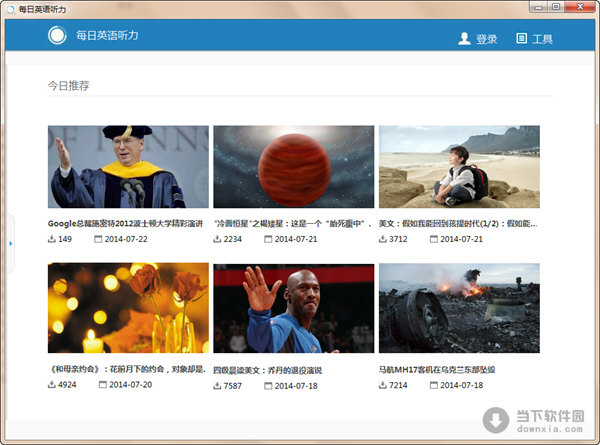Click calendar icon beside 2014-07-21 under 美文
600x445 pixels.
pos(434,239)
